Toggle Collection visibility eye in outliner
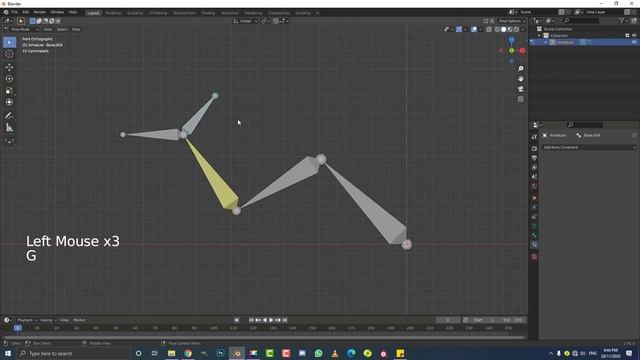The height and width of the screenshot is (360, 640). 634,36
